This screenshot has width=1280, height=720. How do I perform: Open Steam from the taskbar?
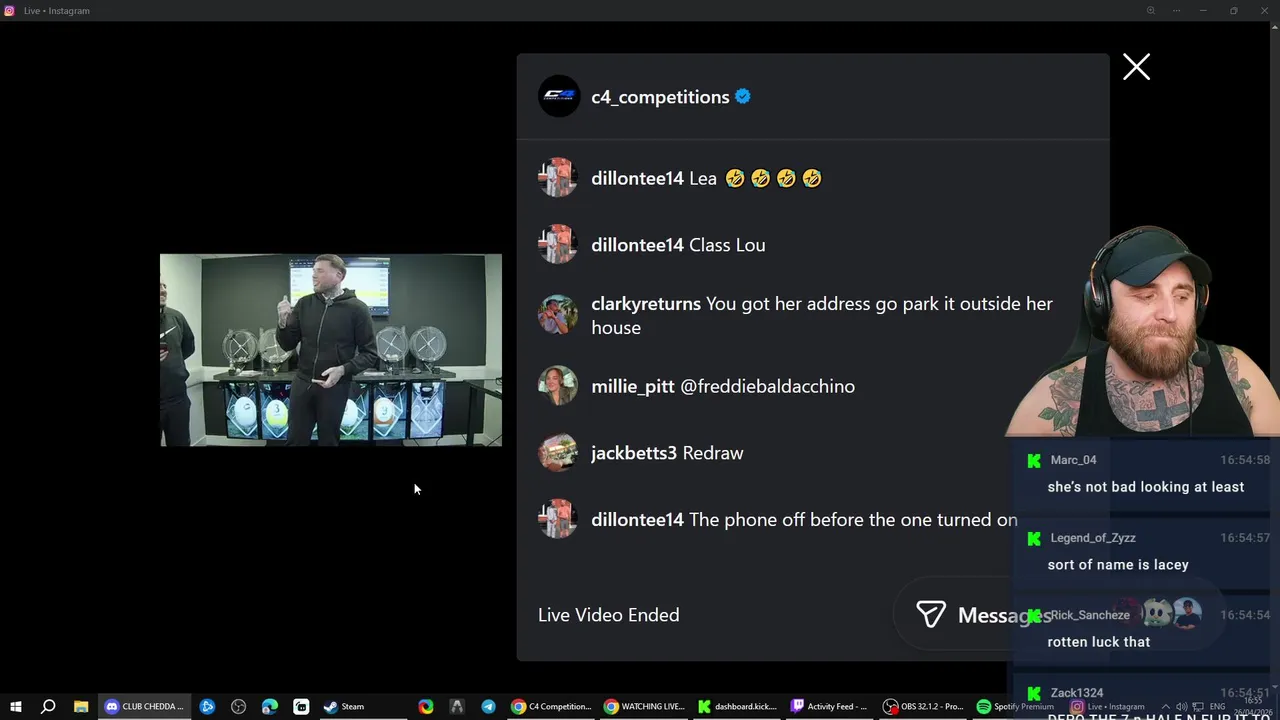[344, 706]
